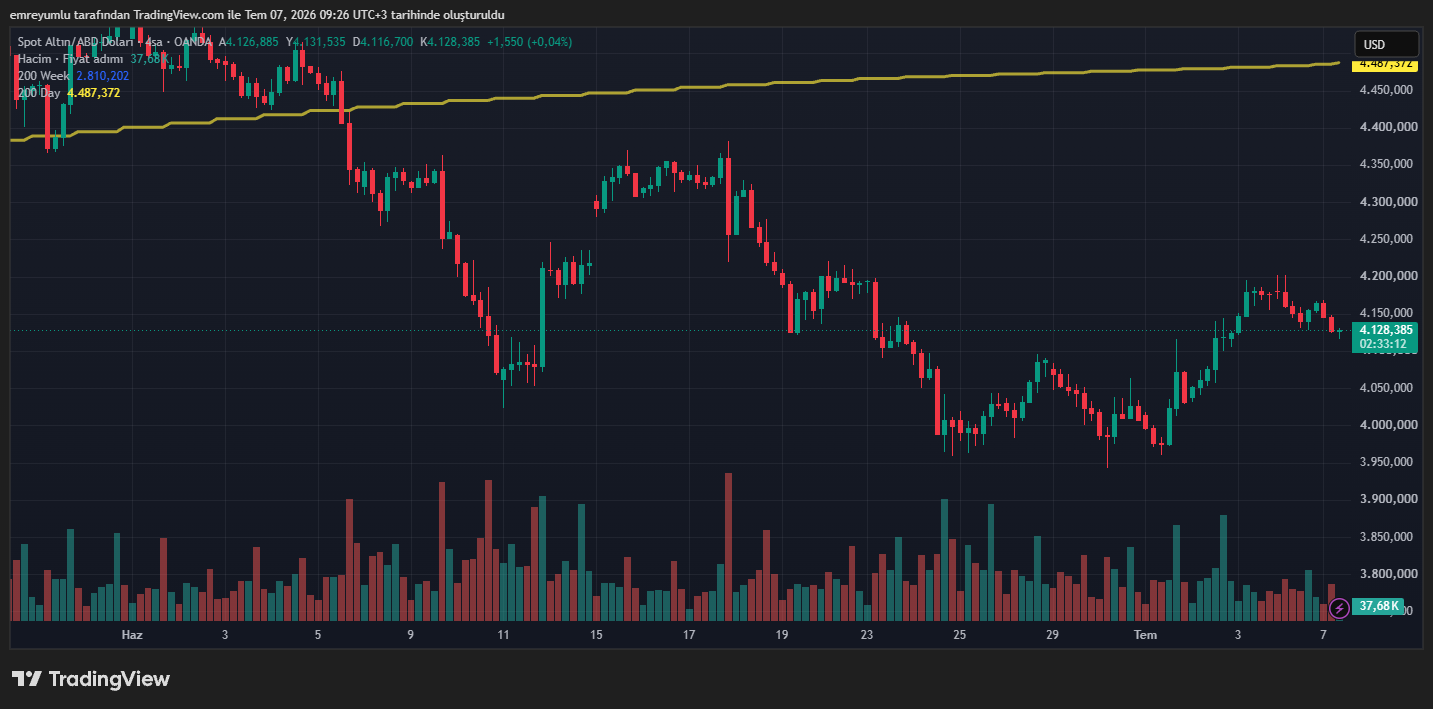Click date 19 on the time axis
The image size is (1433, 709).
click(x=782, y=635)
